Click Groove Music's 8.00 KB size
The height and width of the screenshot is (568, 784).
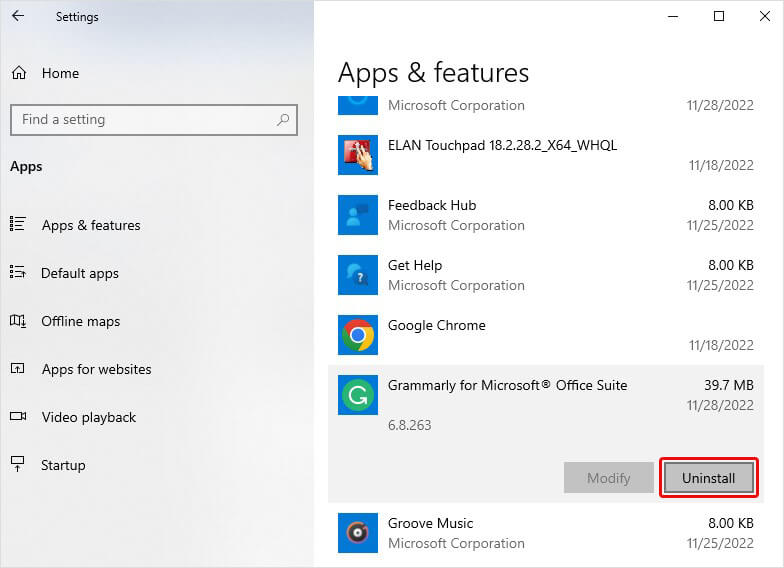pyautogui.click(x=731, y=523)
